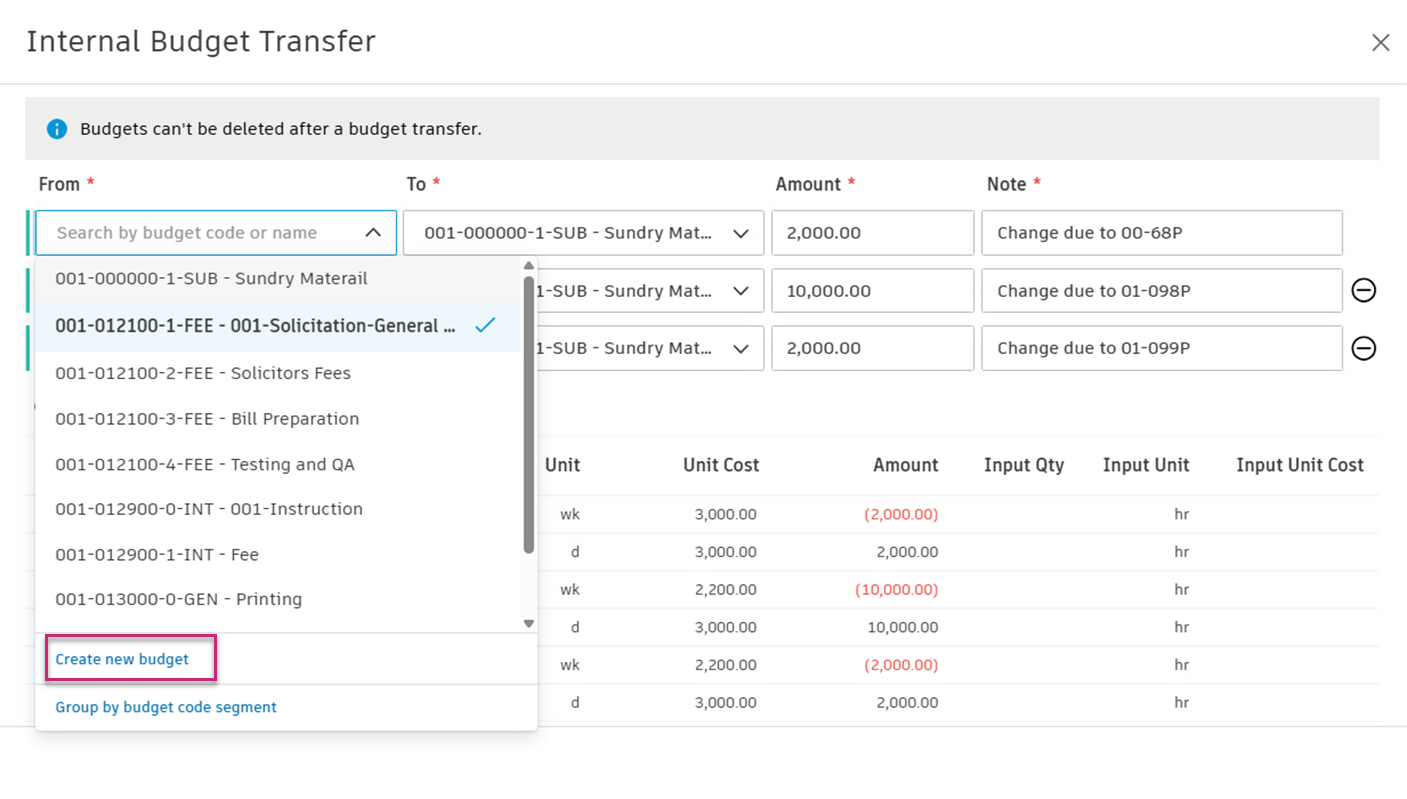Select 001-013000-0-GEN Printing option

[278, 599]
